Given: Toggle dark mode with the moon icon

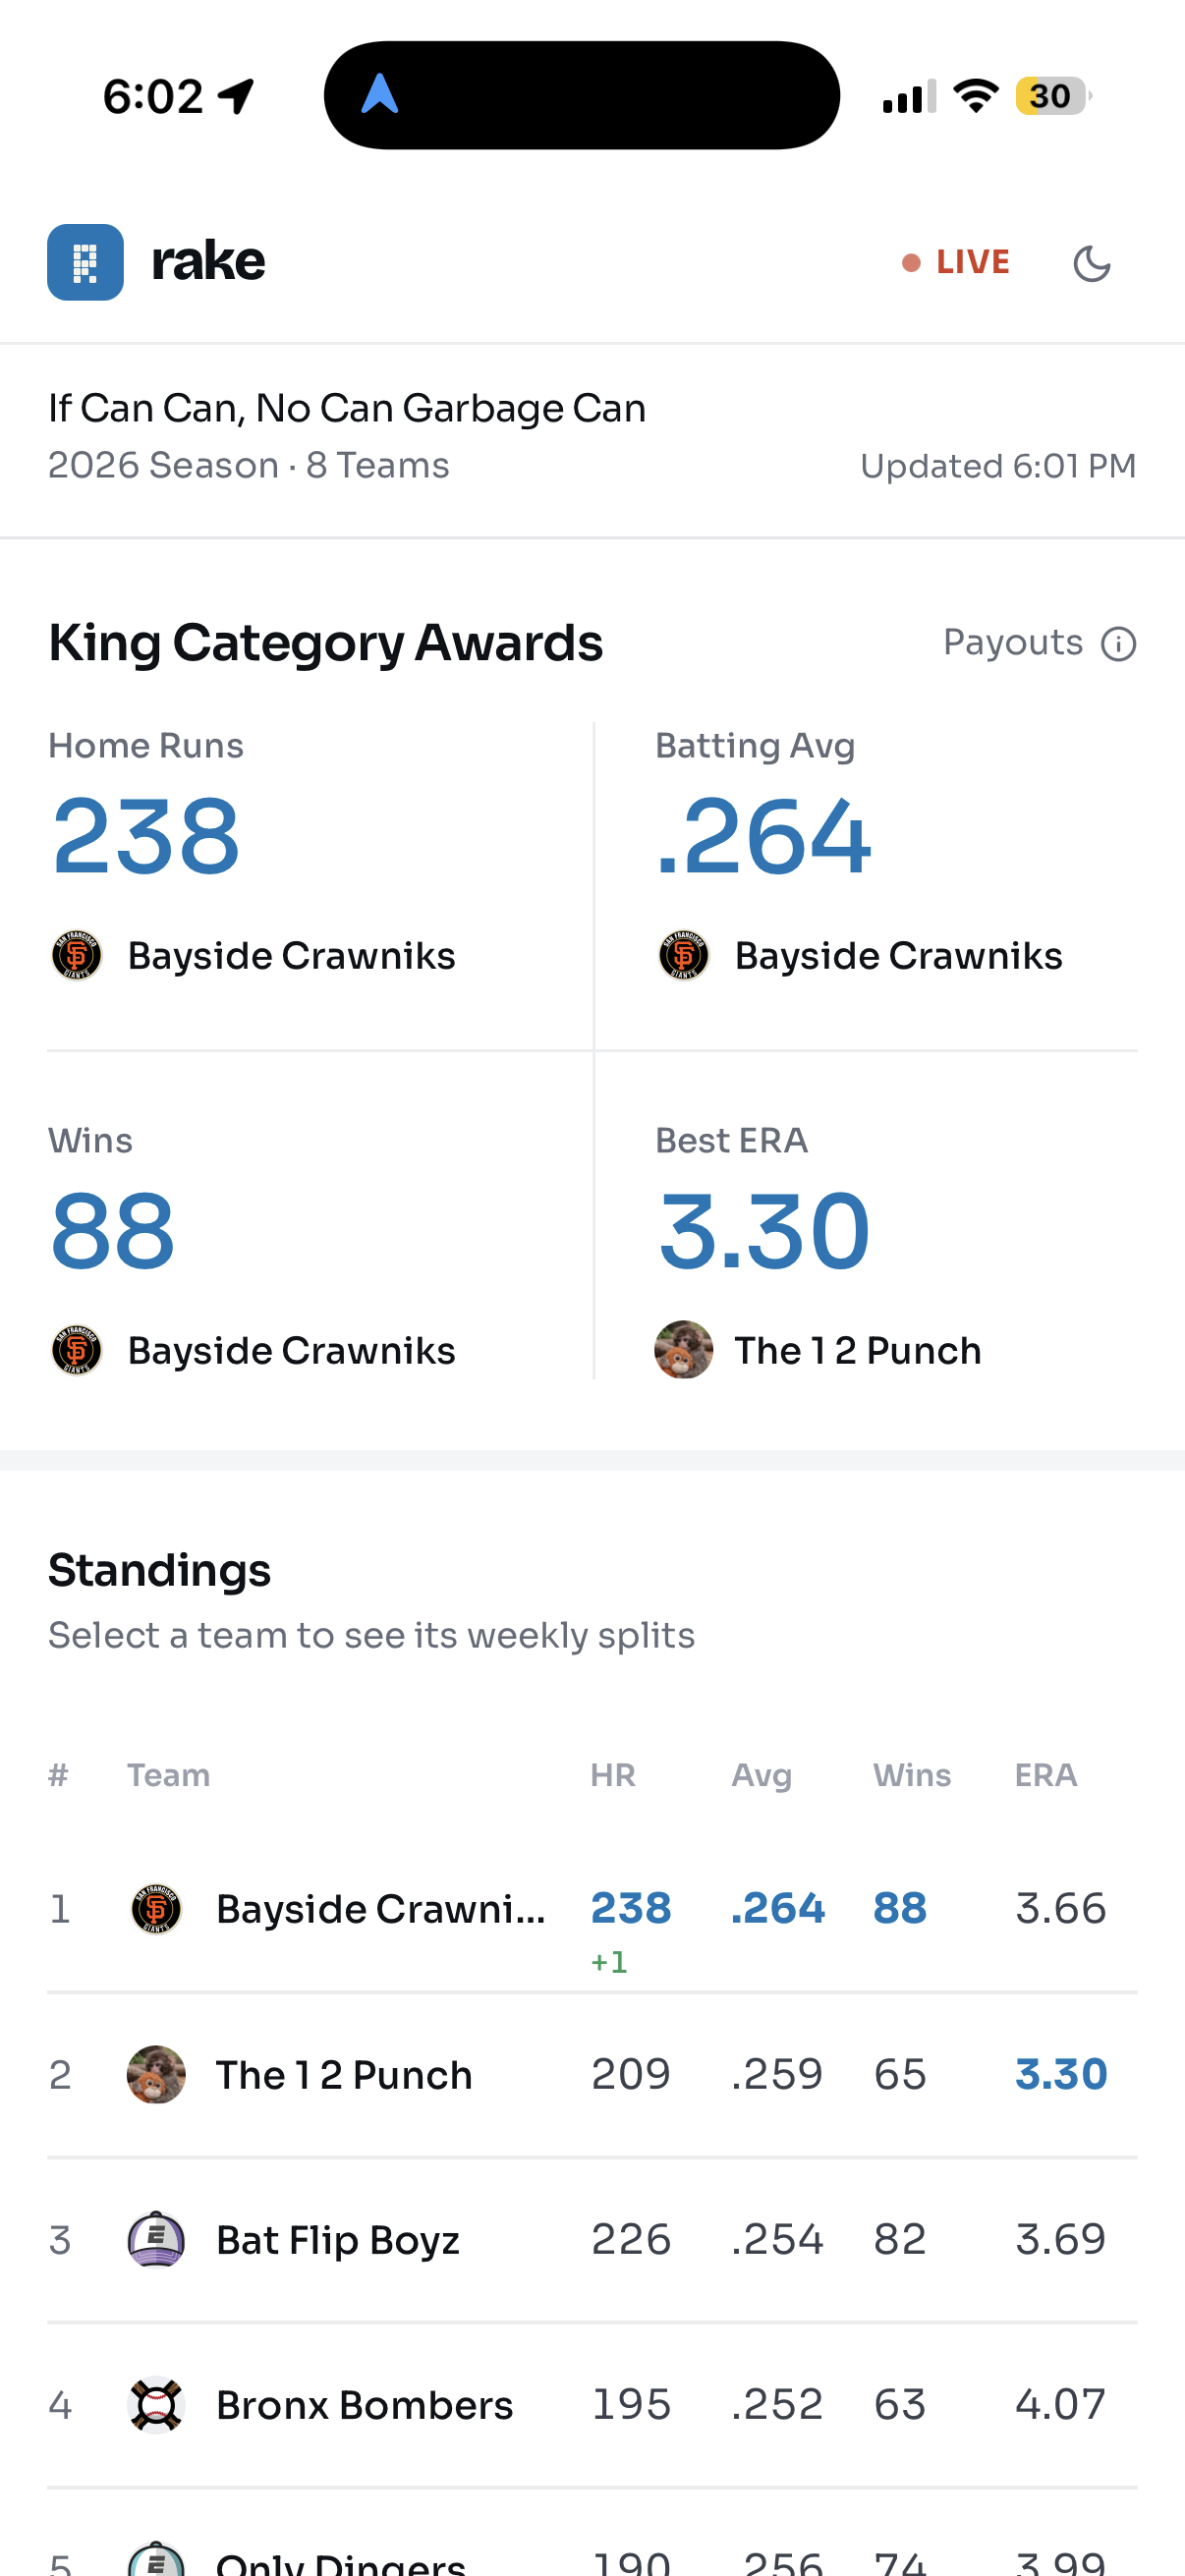Looking at the screenshot, I should point(1091,263).
